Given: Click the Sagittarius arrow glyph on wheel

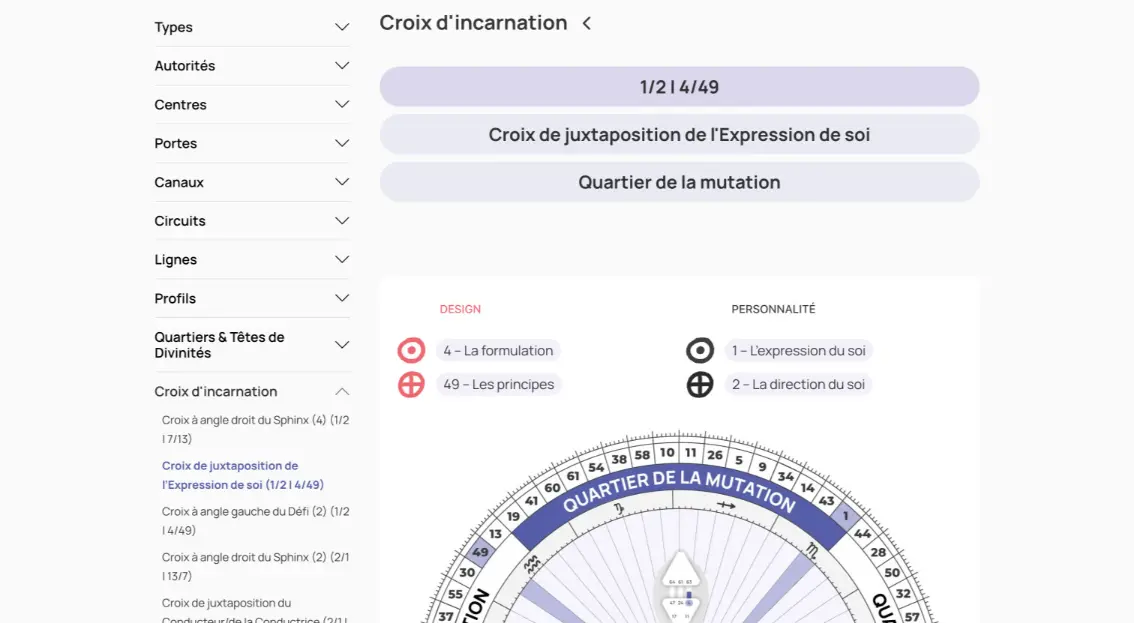Looking at the screenshot, I should 726,506.
